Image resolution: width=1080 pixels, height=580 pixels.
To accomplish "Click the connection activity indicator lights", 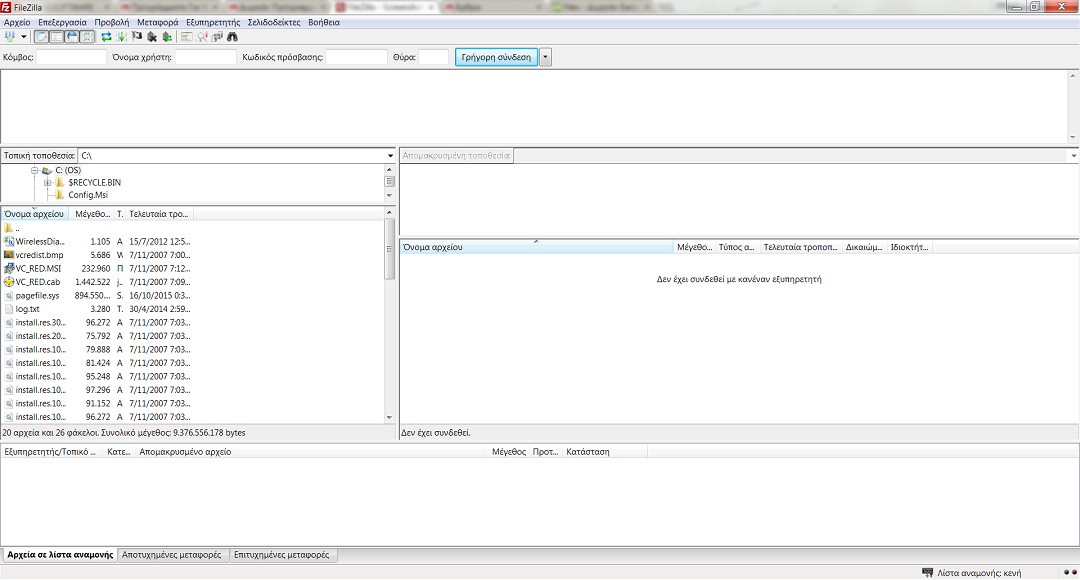I will [1070, 572].
